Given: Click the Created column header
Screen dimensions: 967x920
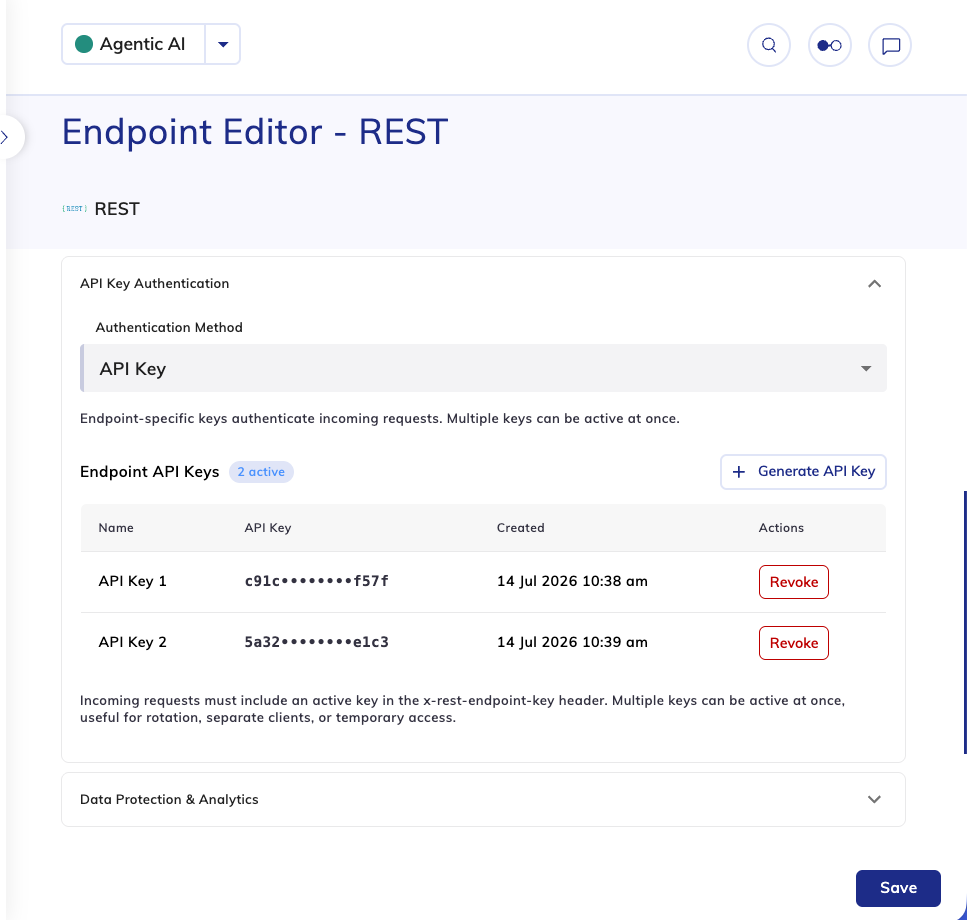Looking at the screenshot, I should pos(521,528).
